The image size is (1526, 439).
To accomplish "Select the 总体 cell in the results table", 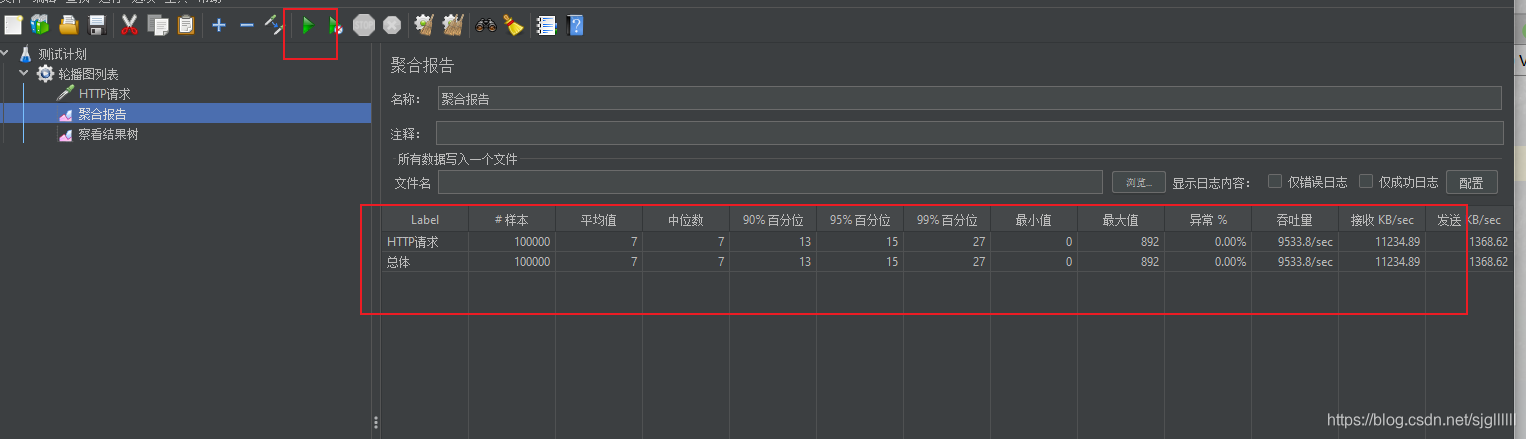I will coord(425,262).
